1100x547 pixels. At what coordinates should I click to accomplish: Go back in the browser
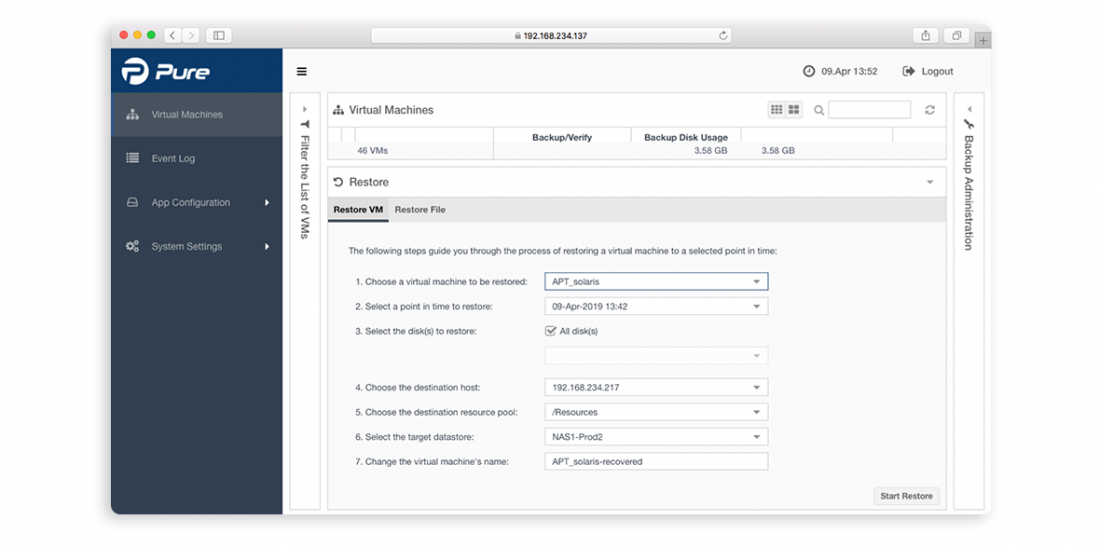click(x=173, y=35)
